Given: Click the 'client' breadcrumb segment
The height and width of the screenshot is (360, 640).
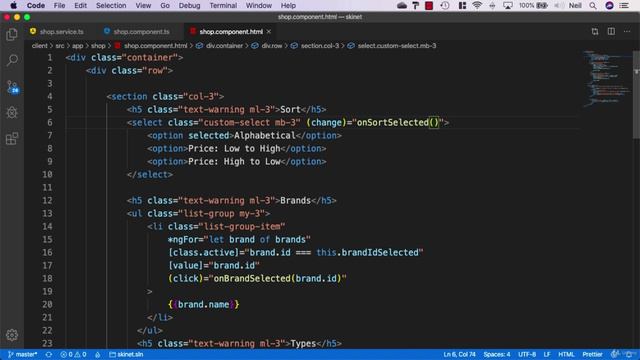Looking at the screenshot, I should [x=40, y=46].
